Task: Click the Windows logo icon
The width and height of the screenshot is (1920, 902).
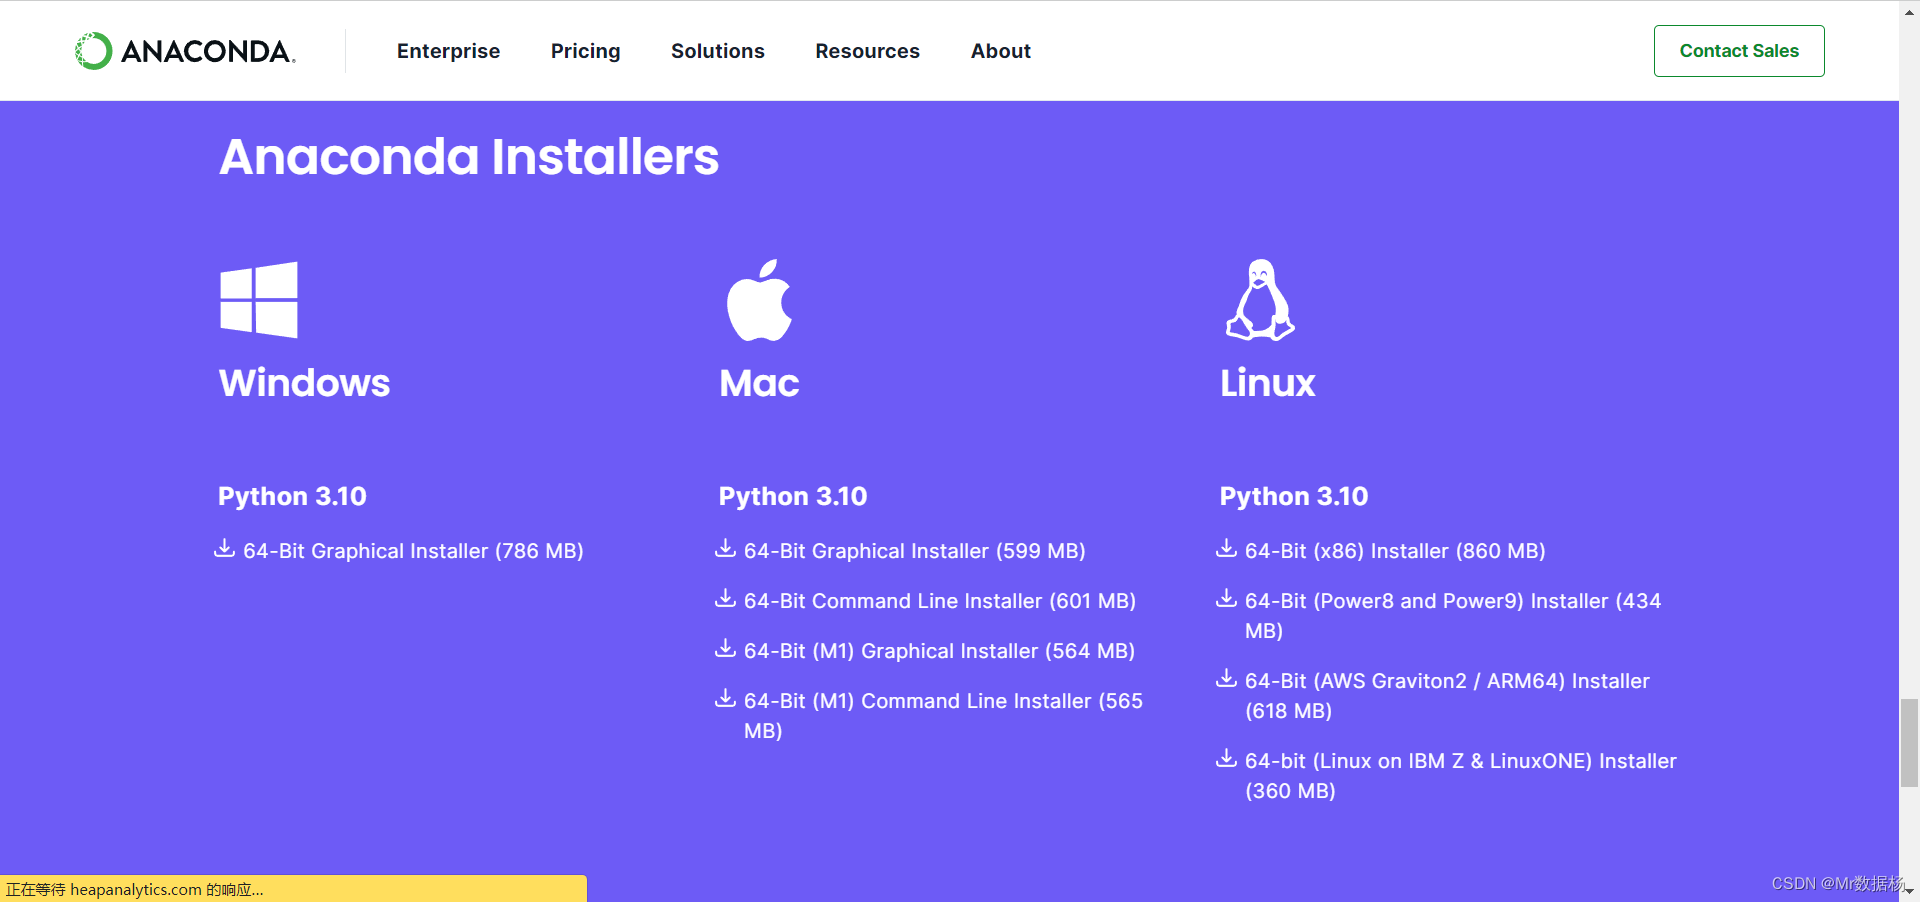Action: (258, 300)
